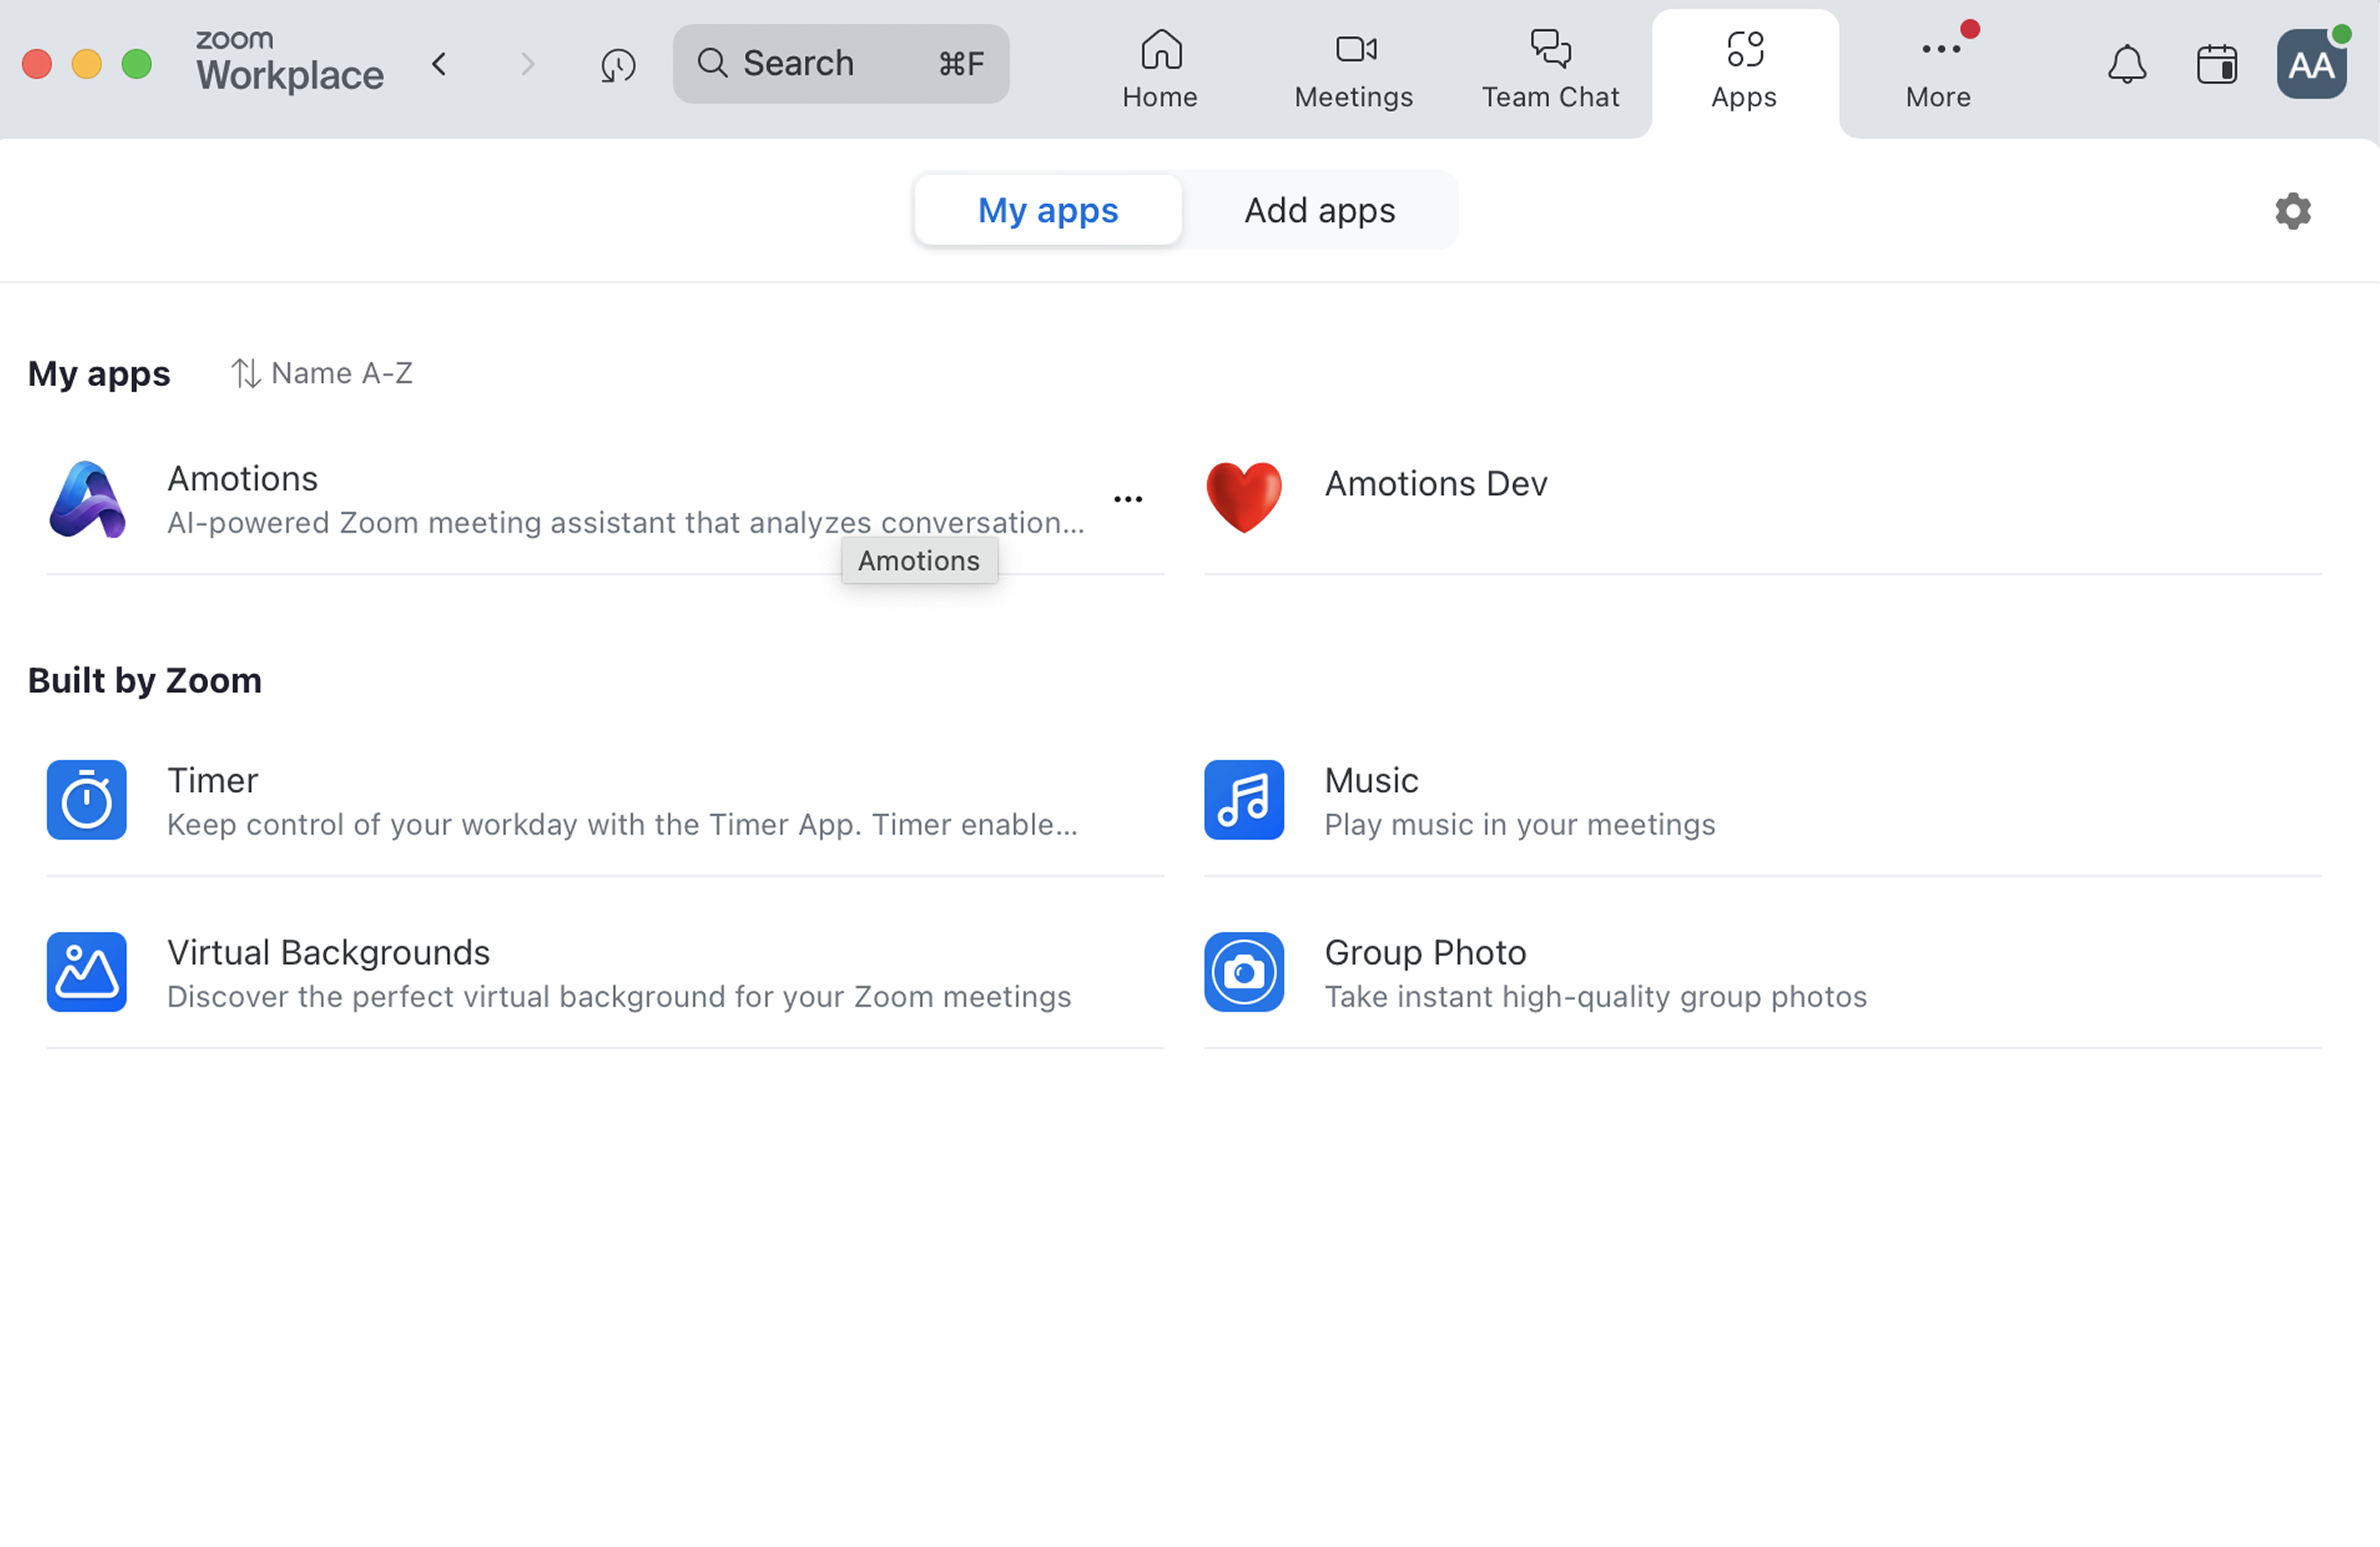The width and height of the screenshot is (2380, 1547).
Task: Click the Timer description text
Action: (622, 825)
